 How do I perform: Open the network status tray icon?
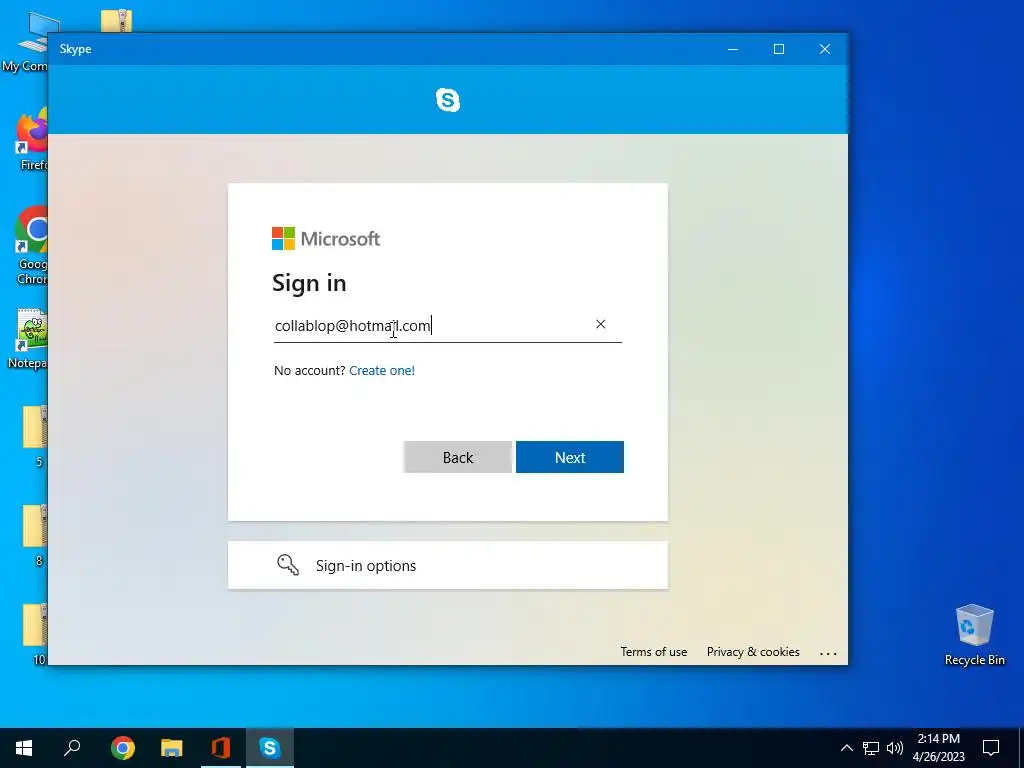pos(871,748)
